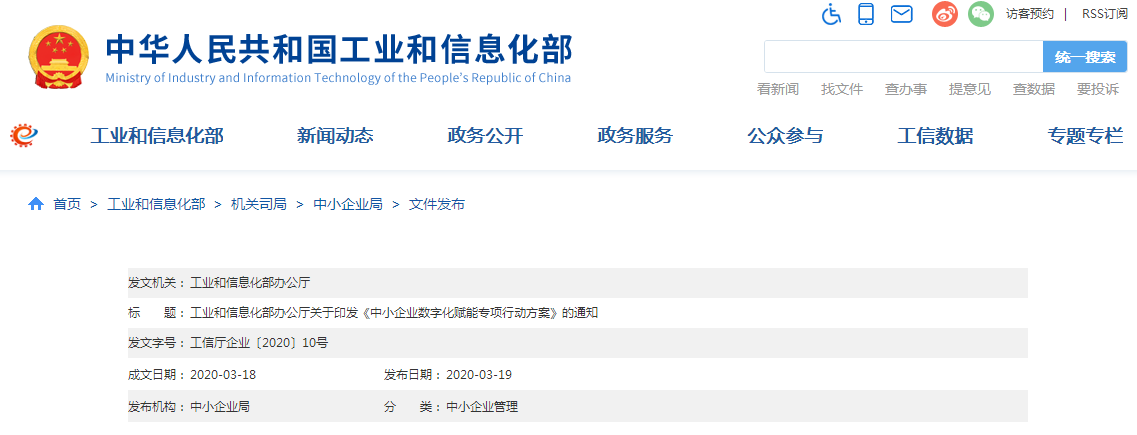Click the national emblem logo

coord(58,57)
